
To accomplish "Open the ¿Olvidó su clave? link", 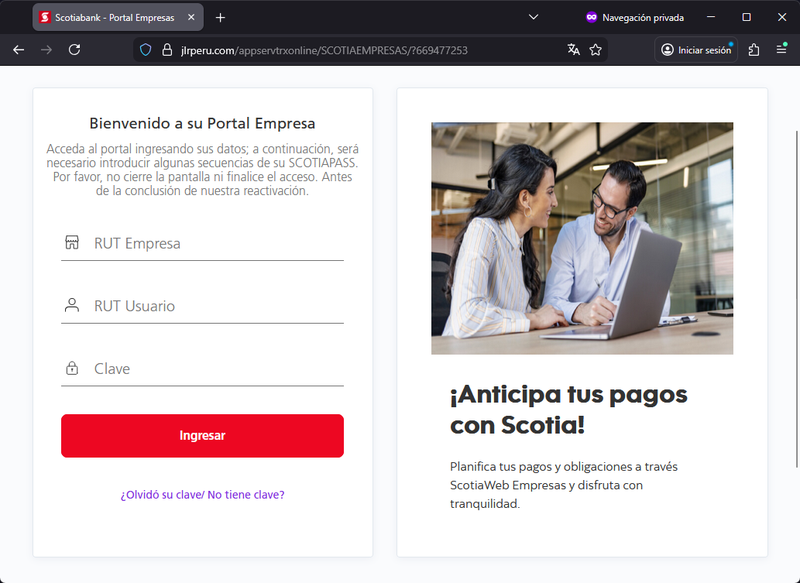I will point(202,494).
